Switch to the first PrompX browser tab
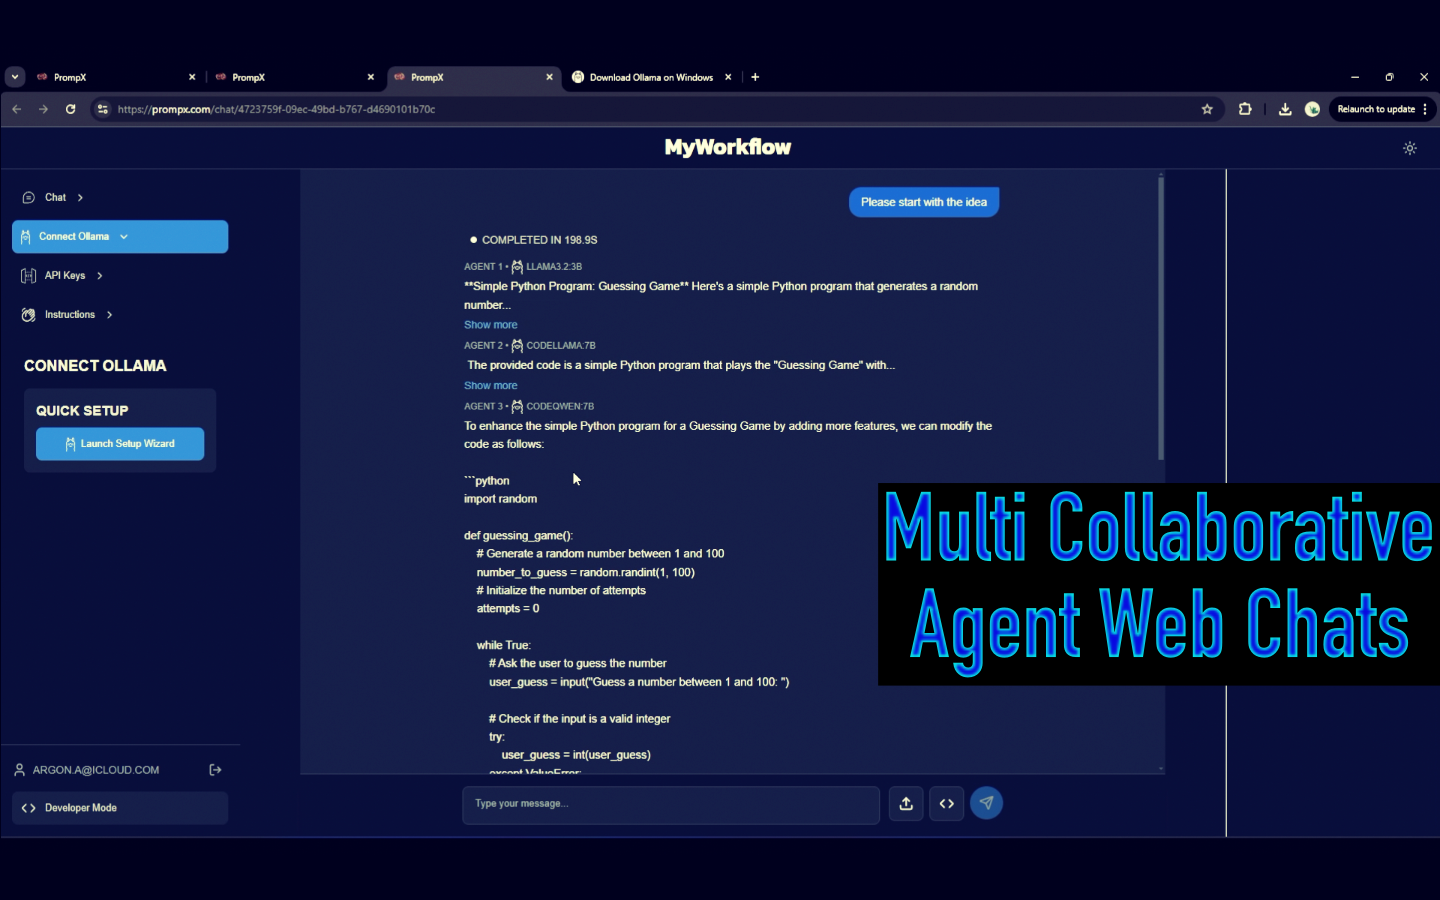Viewport: 1440px width, 900px height. (x=115, y=78)
